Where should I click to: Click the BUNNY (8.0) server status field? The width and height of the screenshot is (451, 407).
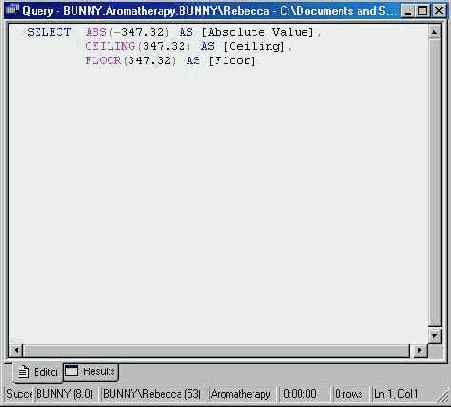click(x=64, y=394)
